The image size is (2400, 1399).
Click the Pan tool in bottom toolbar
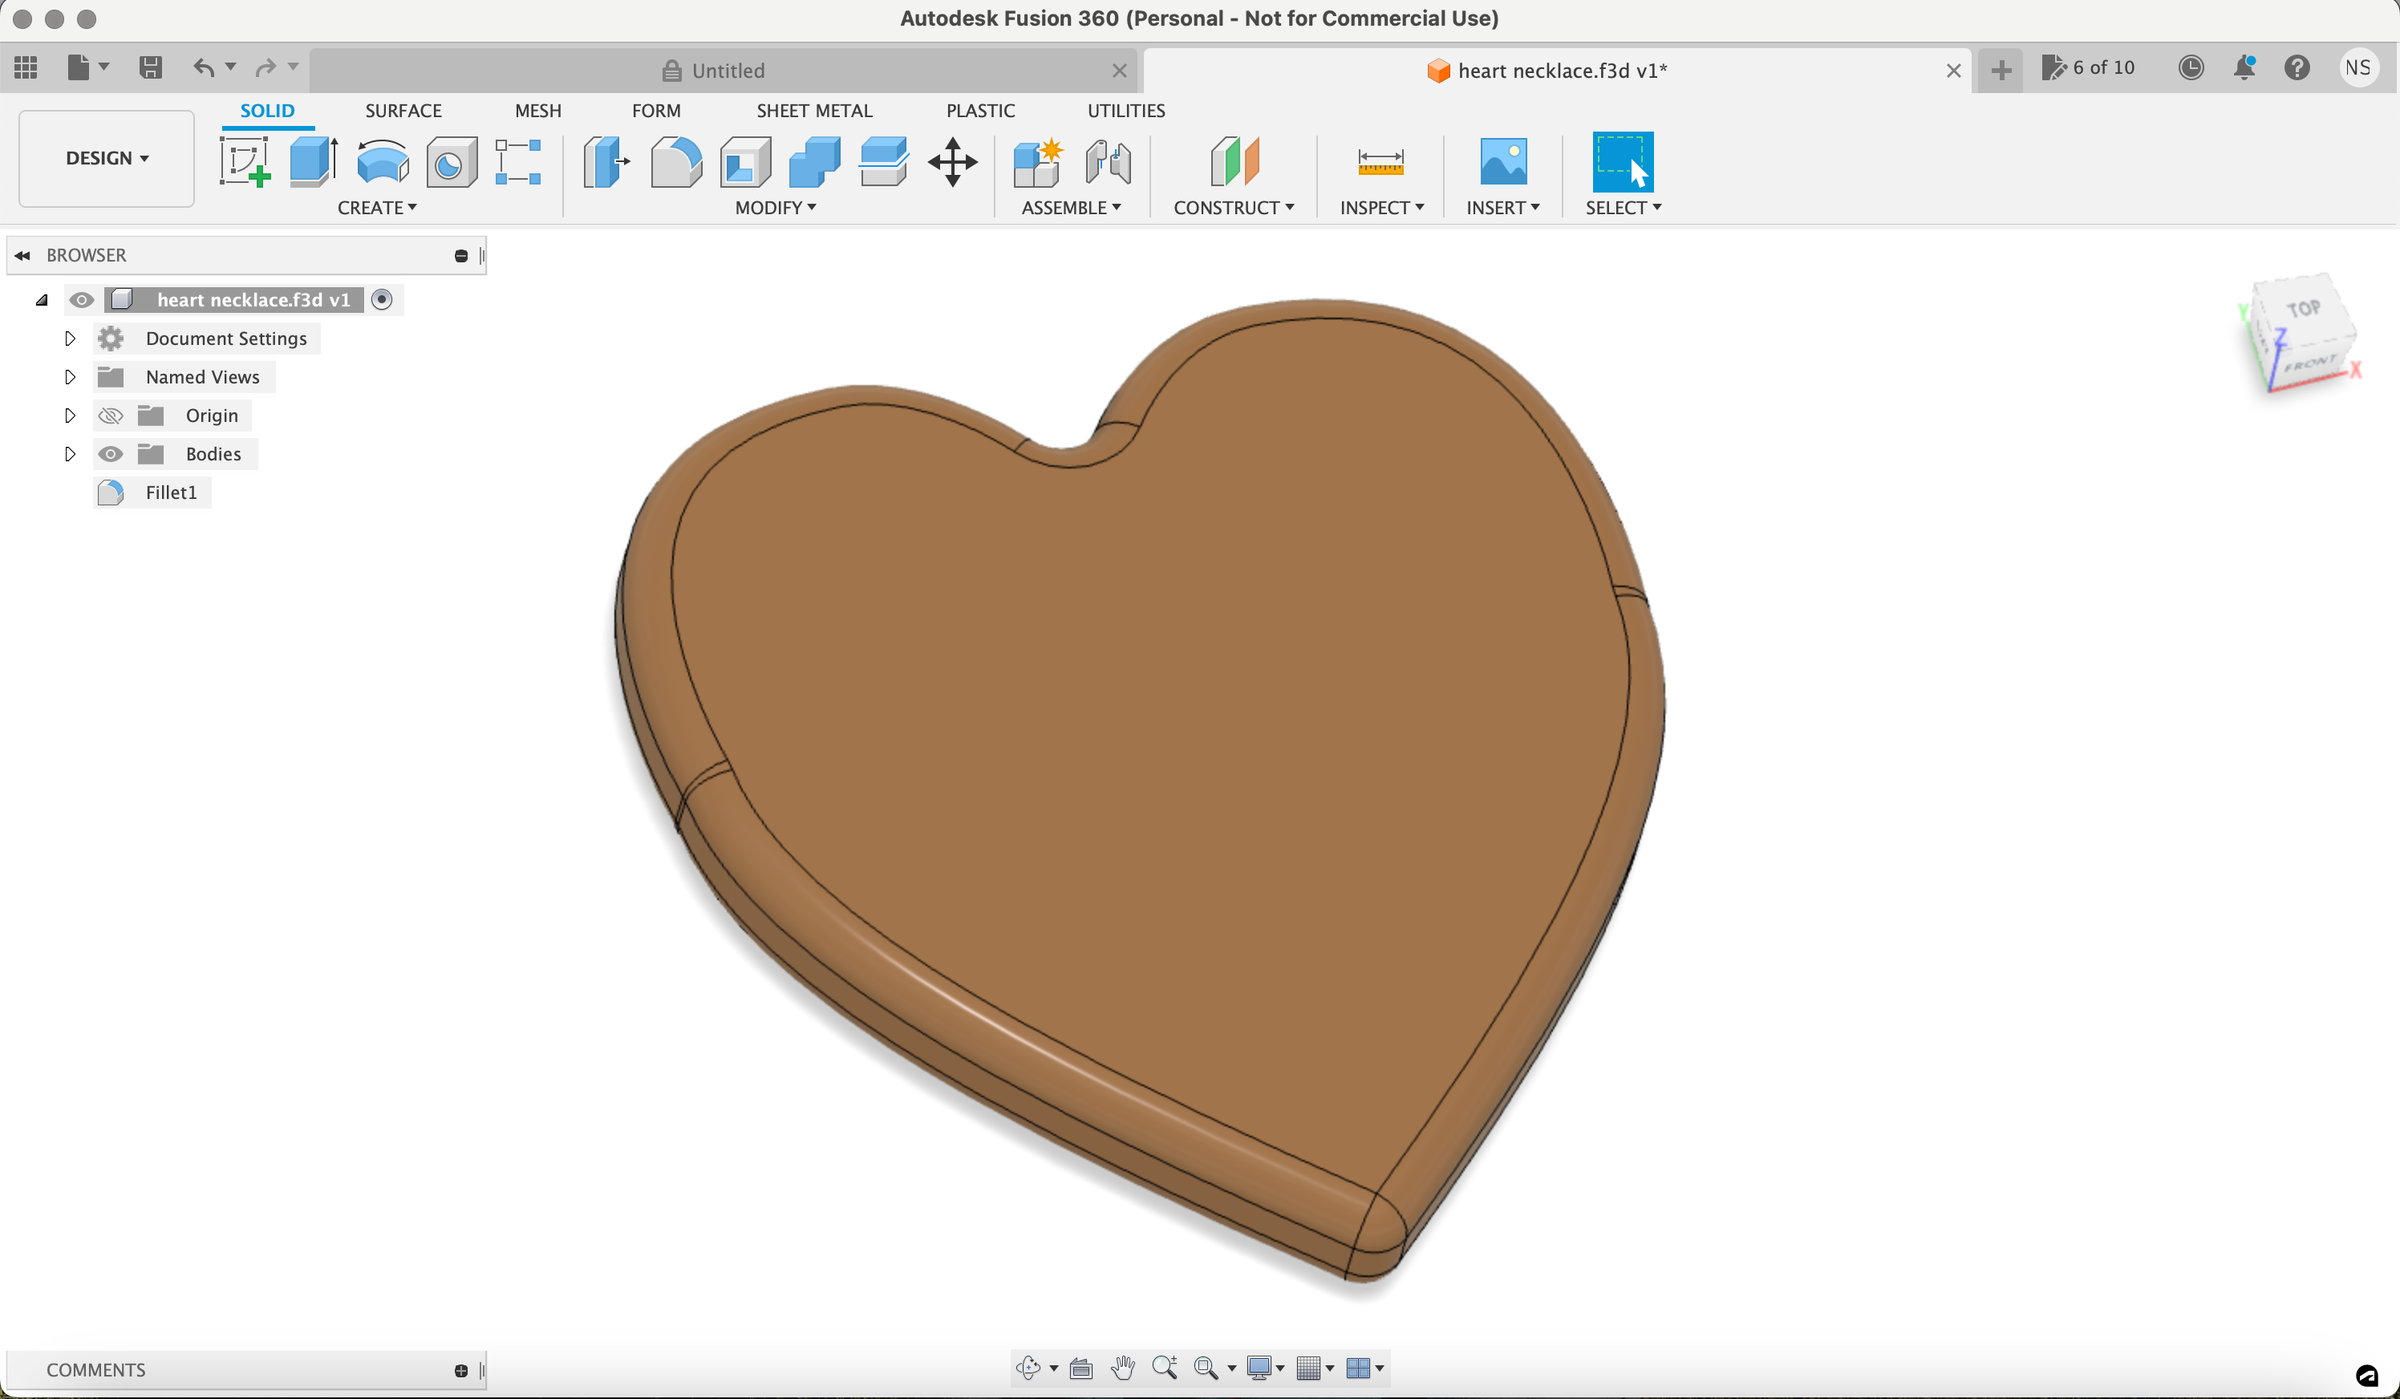click(x=1123, y=1368)
